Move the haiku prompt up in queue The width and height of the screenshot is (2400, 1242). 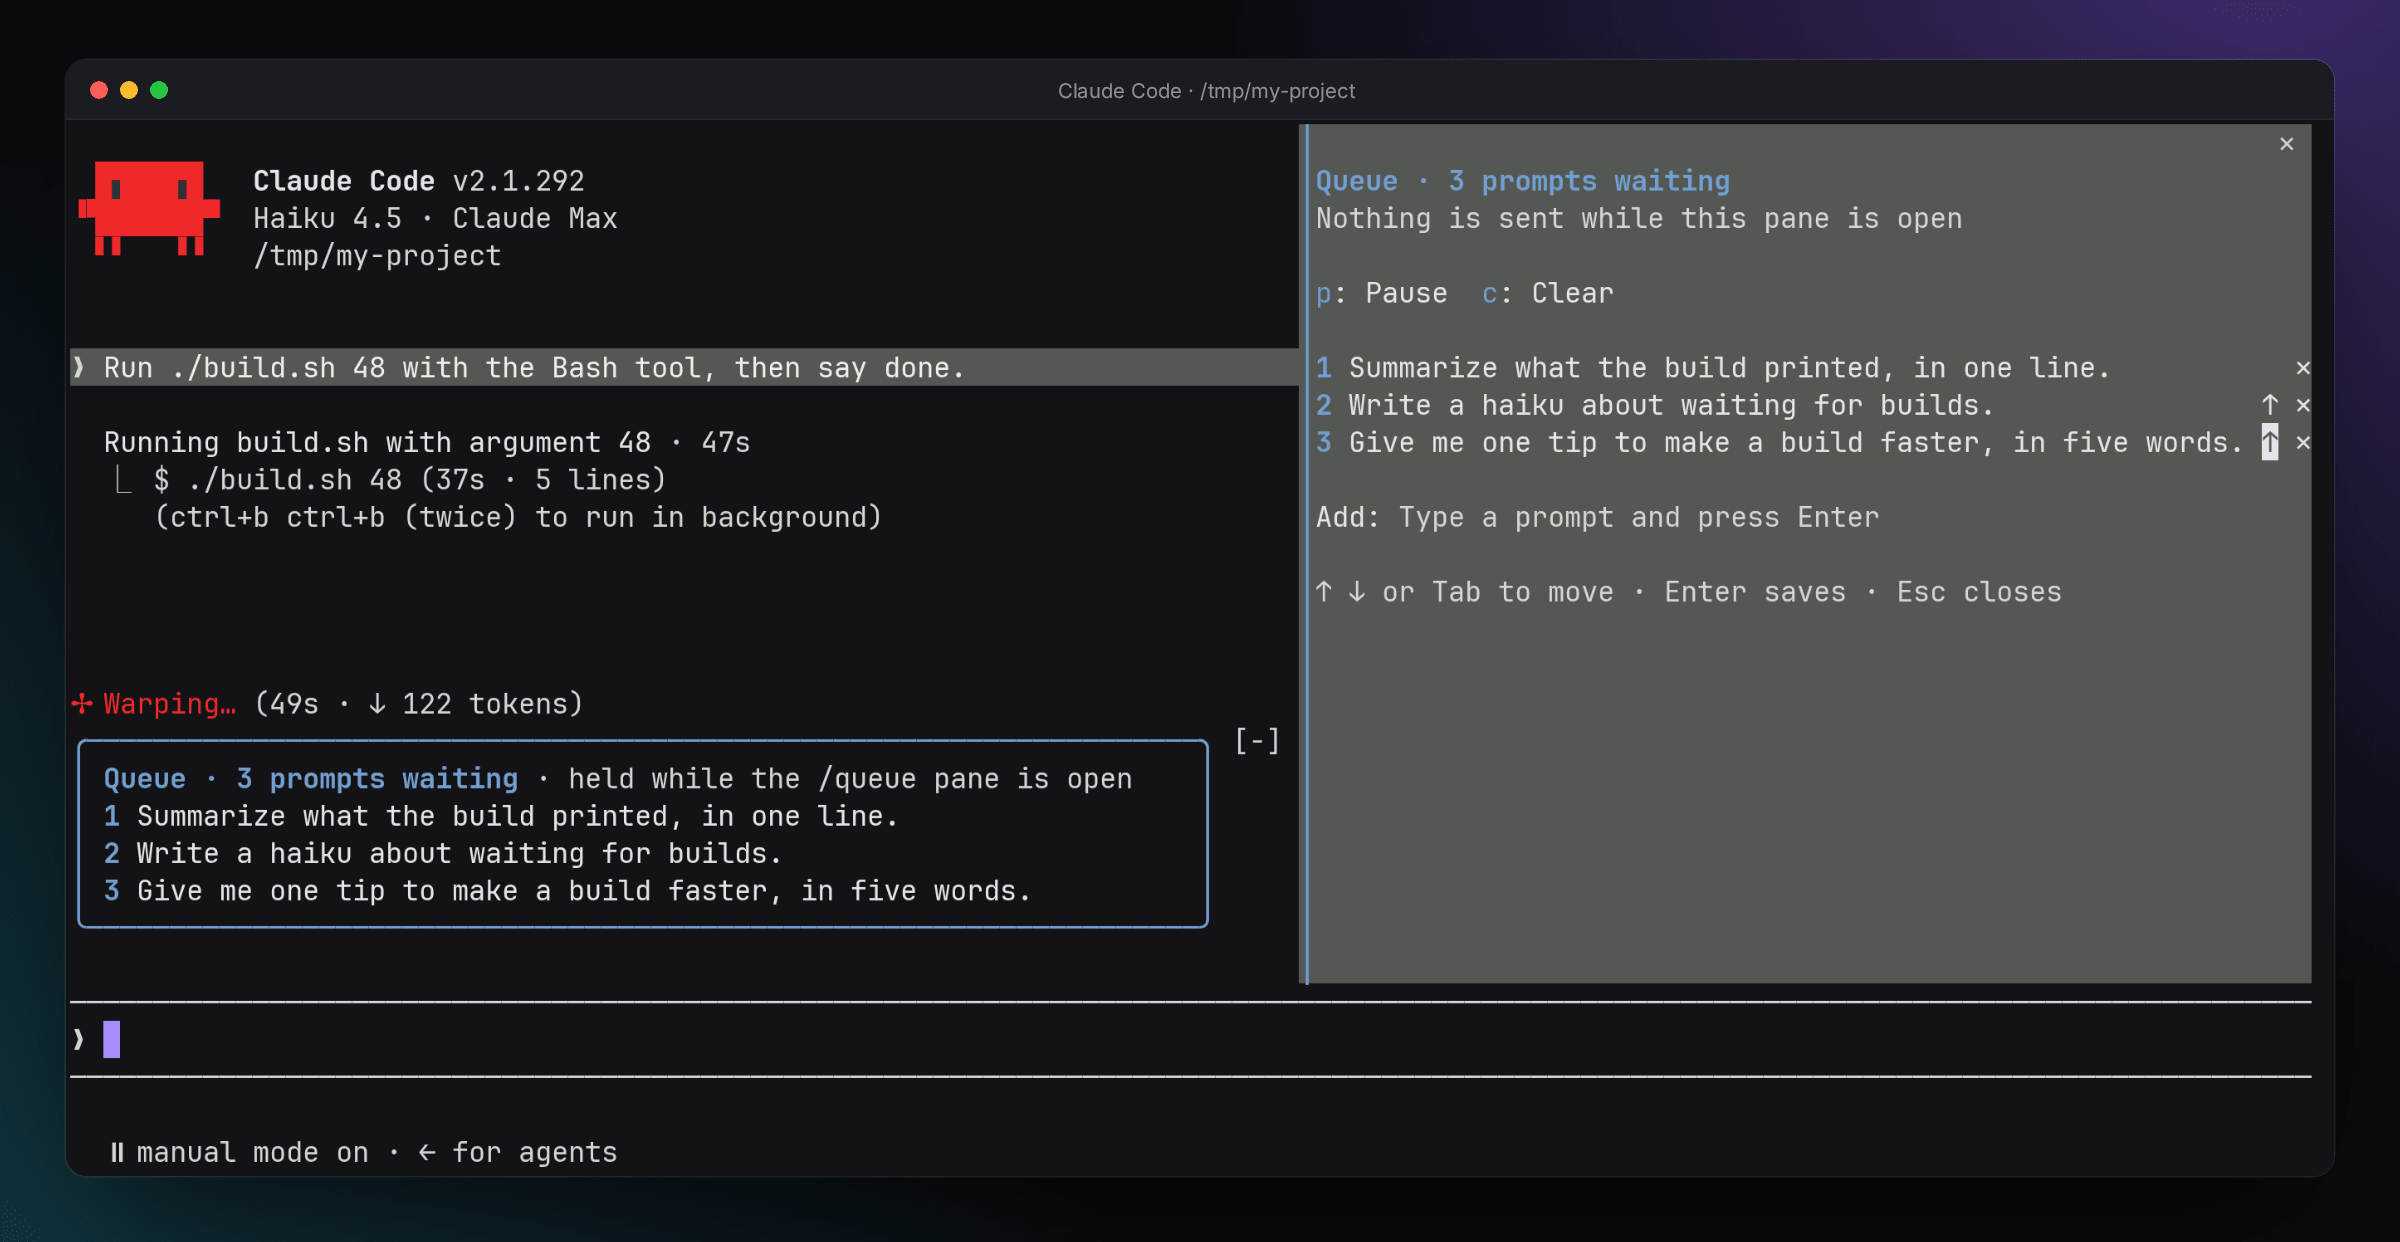[2270, 405]
